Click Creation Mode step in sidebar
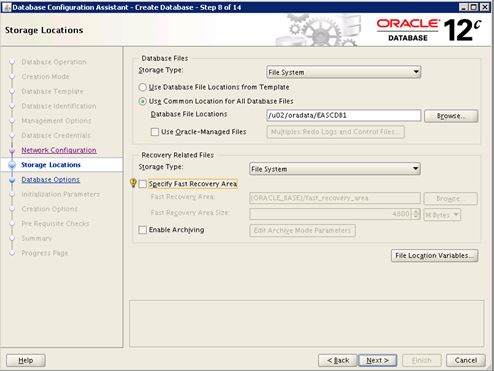494x371 pixels. (x=45, y=77)
